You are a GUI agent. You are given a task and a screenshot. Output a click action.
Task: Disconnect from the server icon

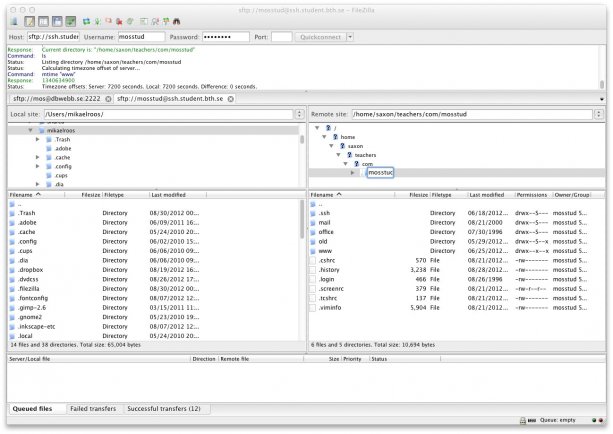pos(119,22)
